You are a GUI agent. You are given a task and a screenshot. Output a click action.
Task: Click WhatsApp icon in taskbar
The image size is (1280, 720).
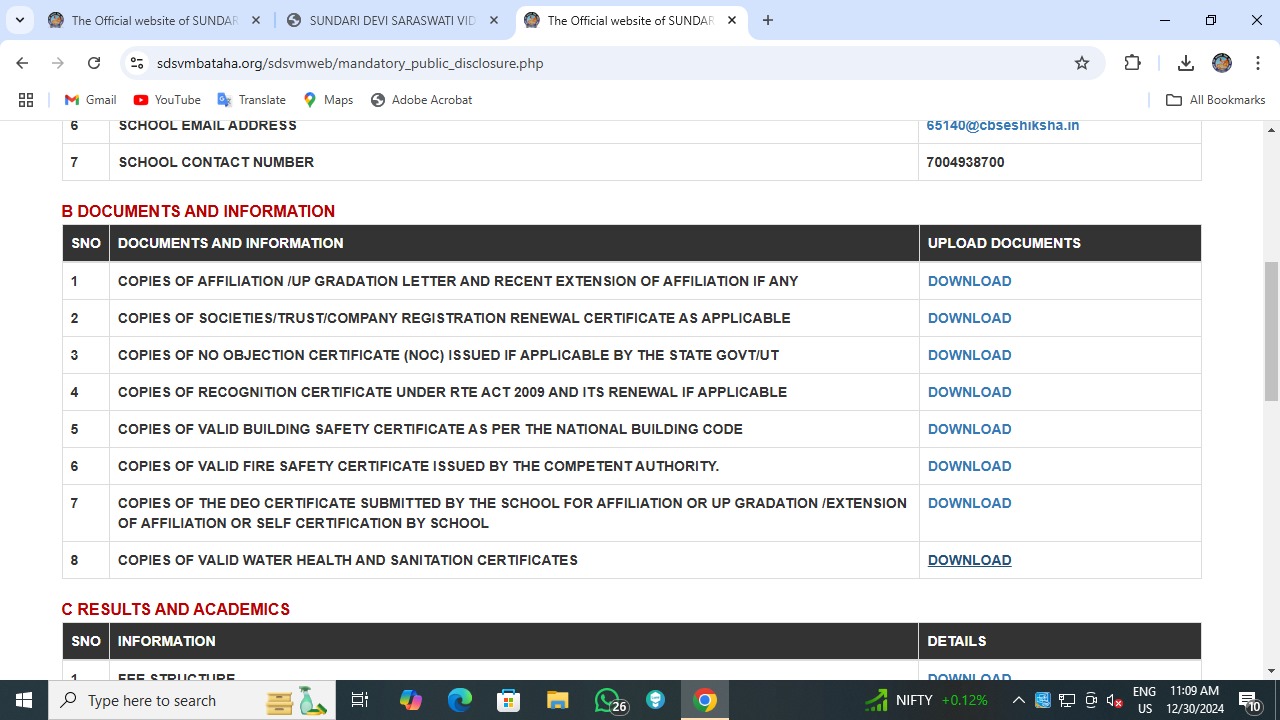click(x=607, y=700)
